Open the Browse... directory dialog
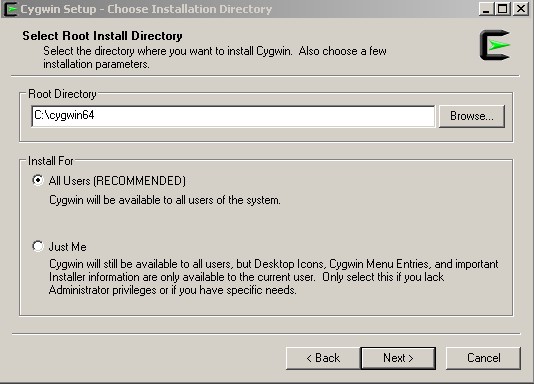The height and width of the screenshot is (384, 534). (472, 116)
